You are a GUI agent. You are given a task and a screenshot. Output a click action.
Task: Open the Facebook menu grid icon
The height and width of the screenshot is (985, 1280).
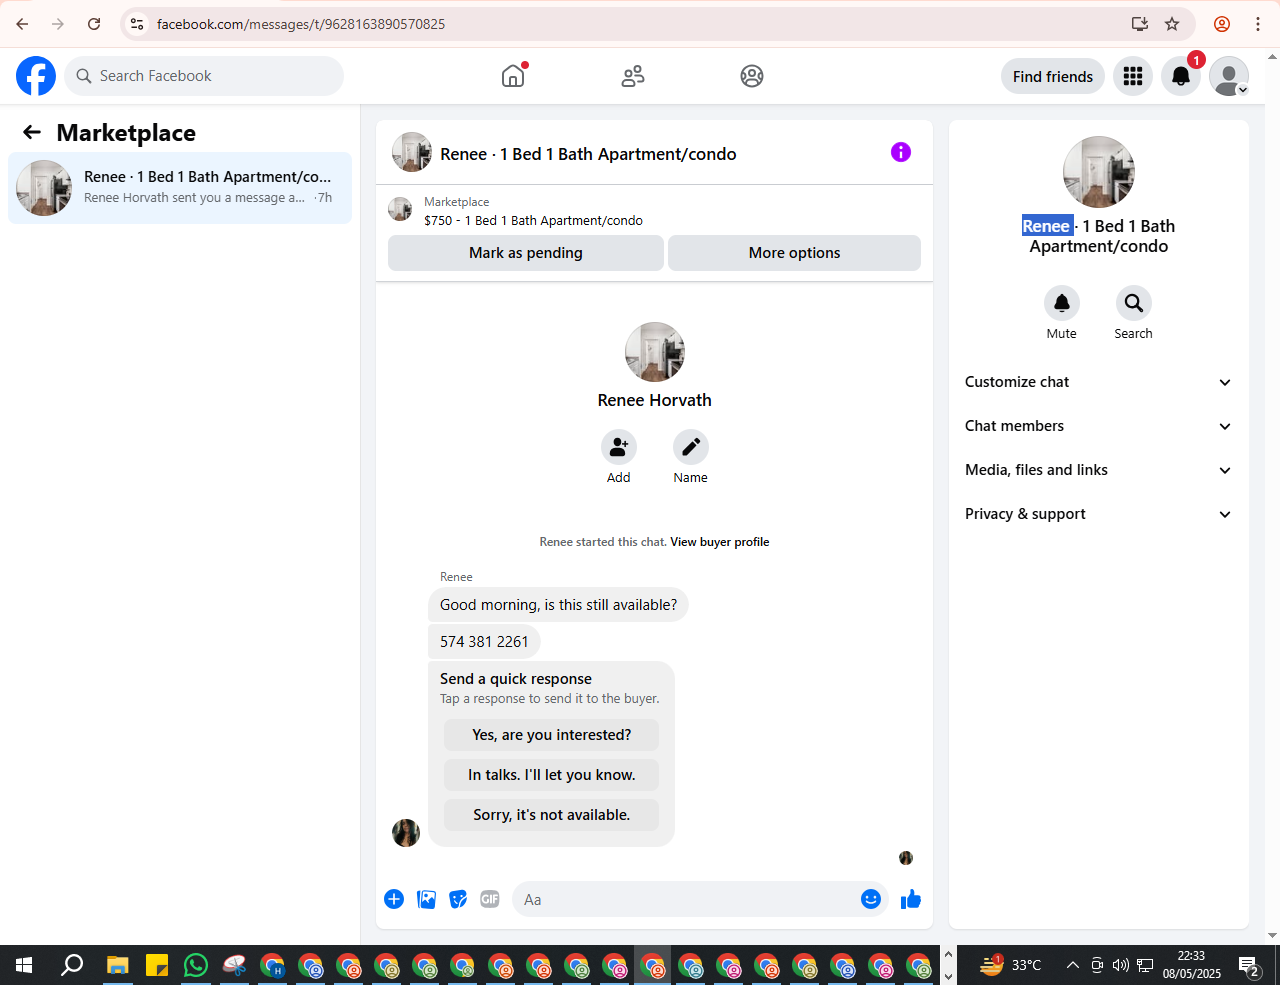point(1133,76)
